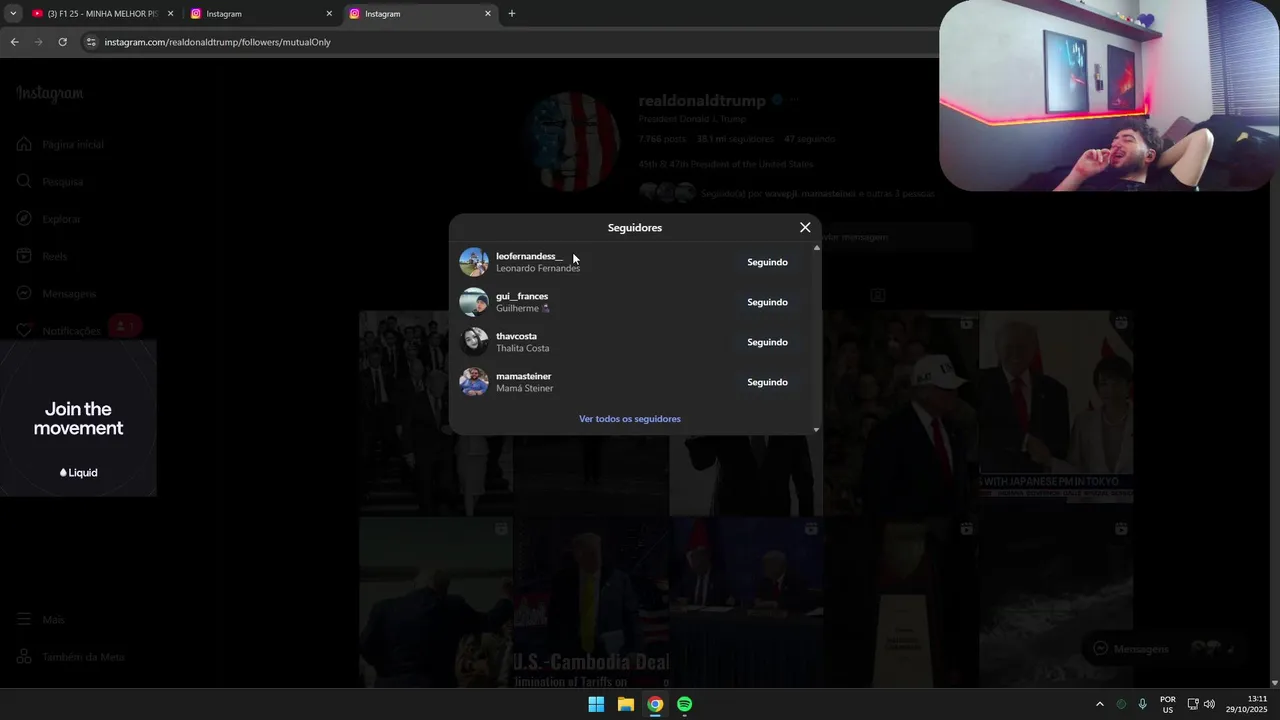Screen dimensions: 1280x720
Task: View site information icon in address bar
Action: coord(91,42)
